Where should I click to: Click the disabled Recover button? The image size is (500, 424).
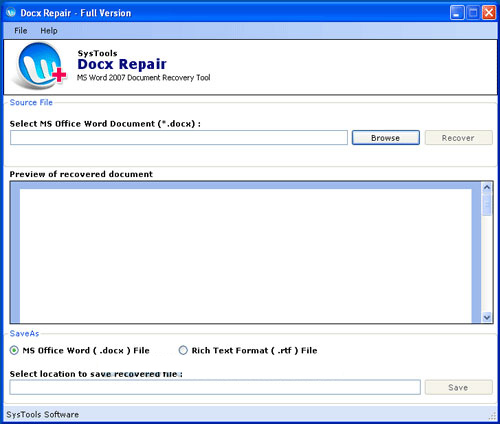(458, 138)
